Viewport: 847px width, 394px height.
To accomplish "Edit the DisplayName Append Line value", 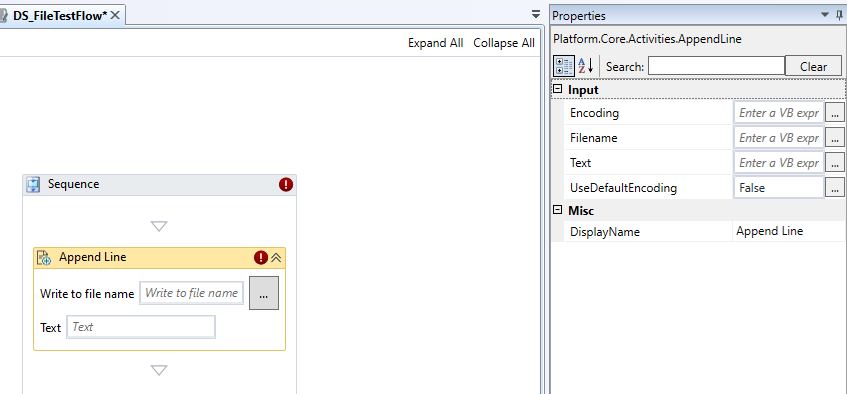I will point(789,231).
